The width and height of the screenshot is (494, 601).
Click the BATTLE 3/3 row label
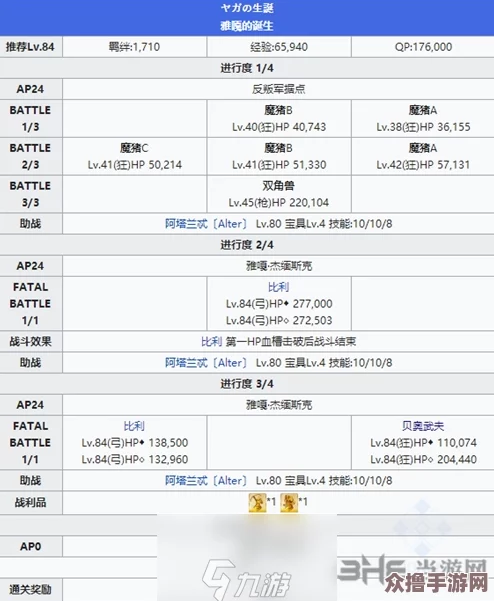tap(31, 194)
